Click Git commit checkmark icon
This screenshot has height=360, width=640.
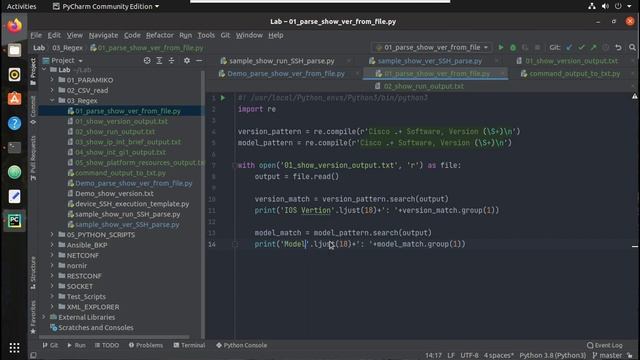[581, 47]
